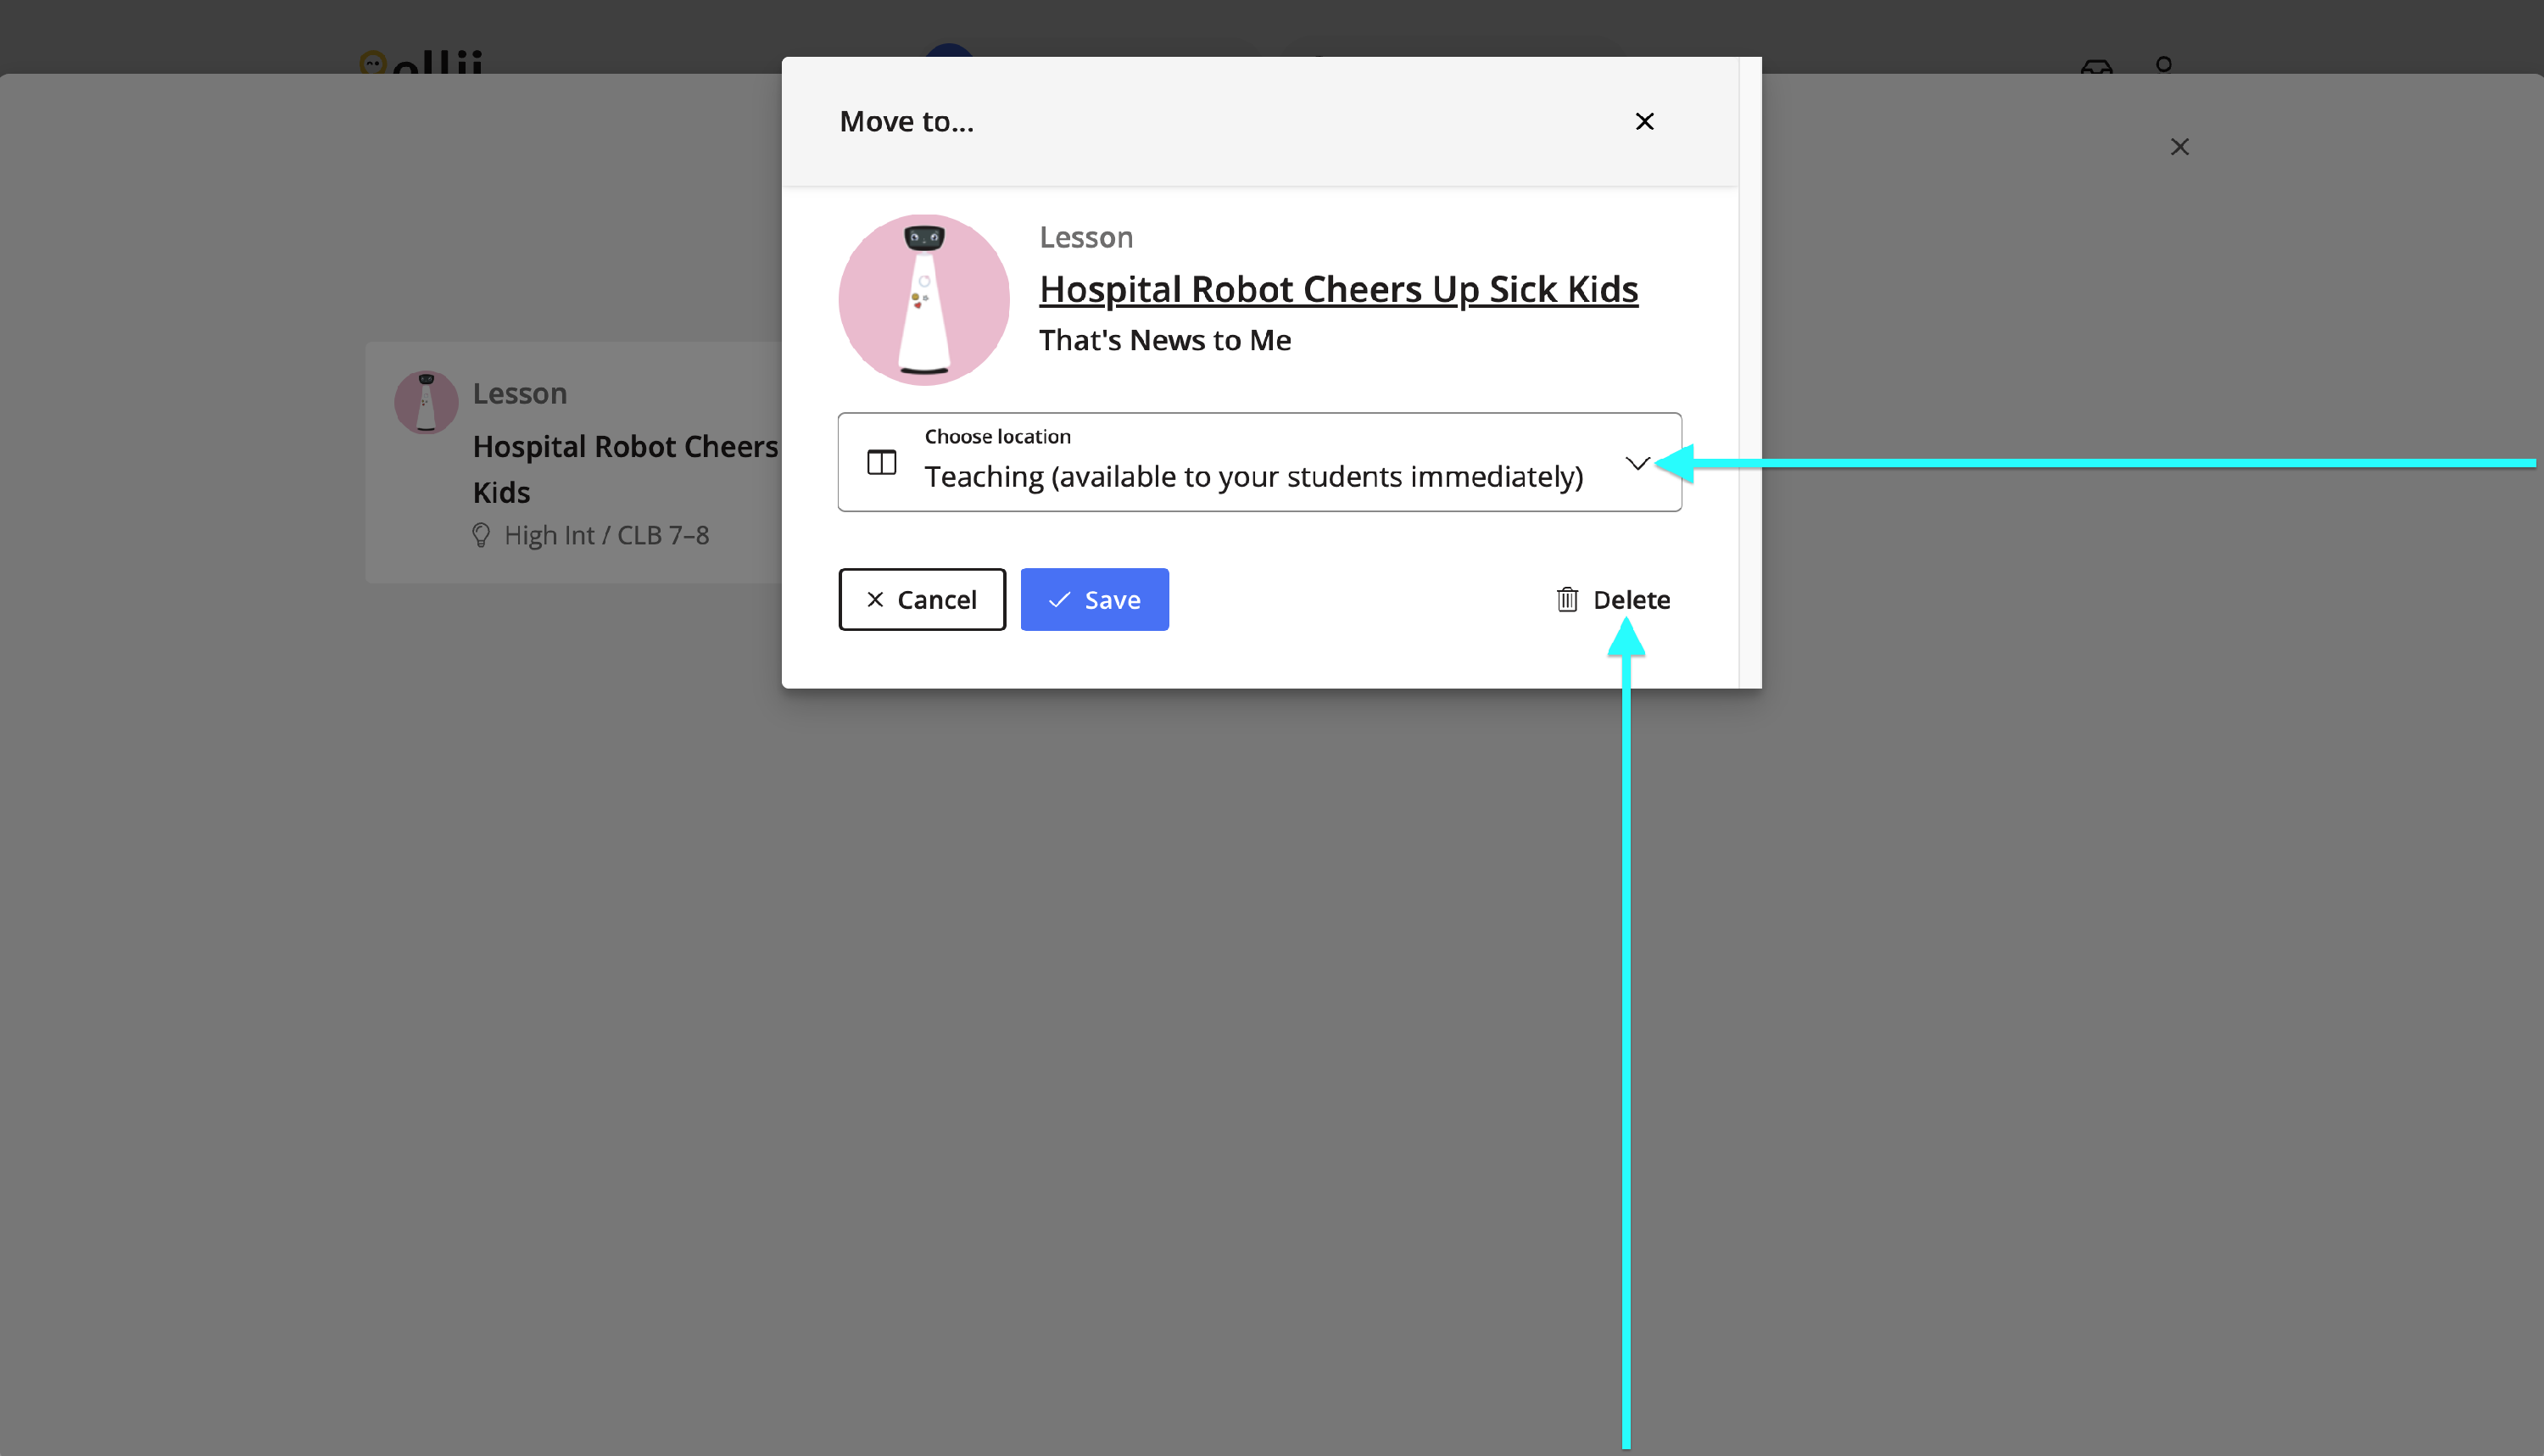
Task: Click the ellii logo in header
Action: (x=421, y=64)
